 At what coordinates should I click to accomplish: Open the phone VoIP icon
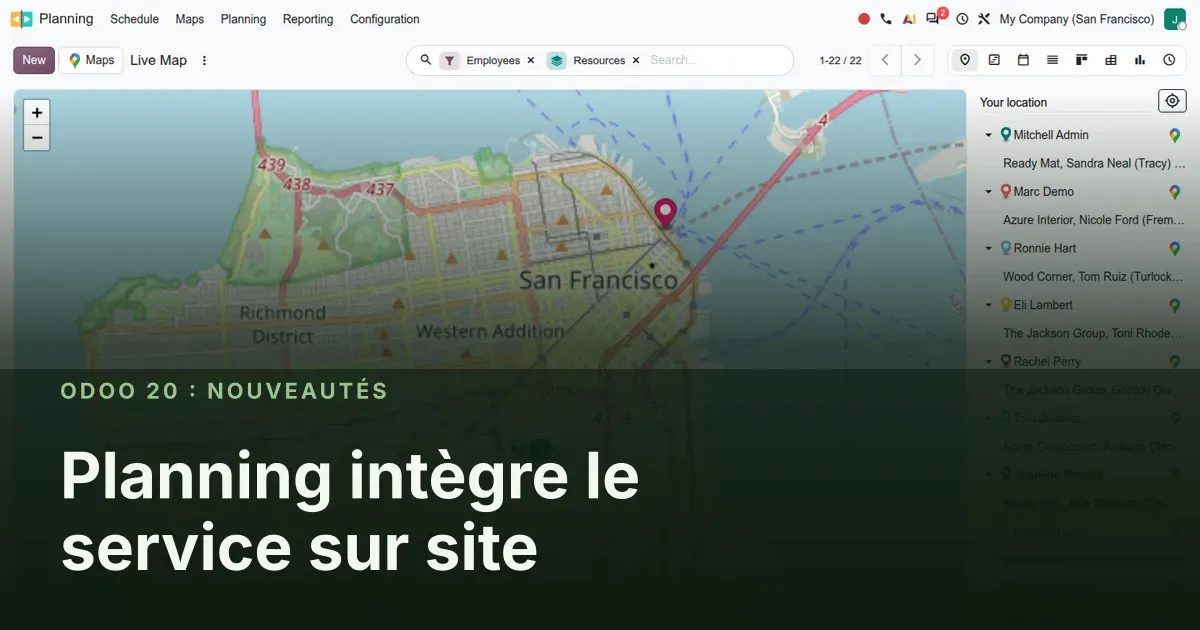coord(886,19)
